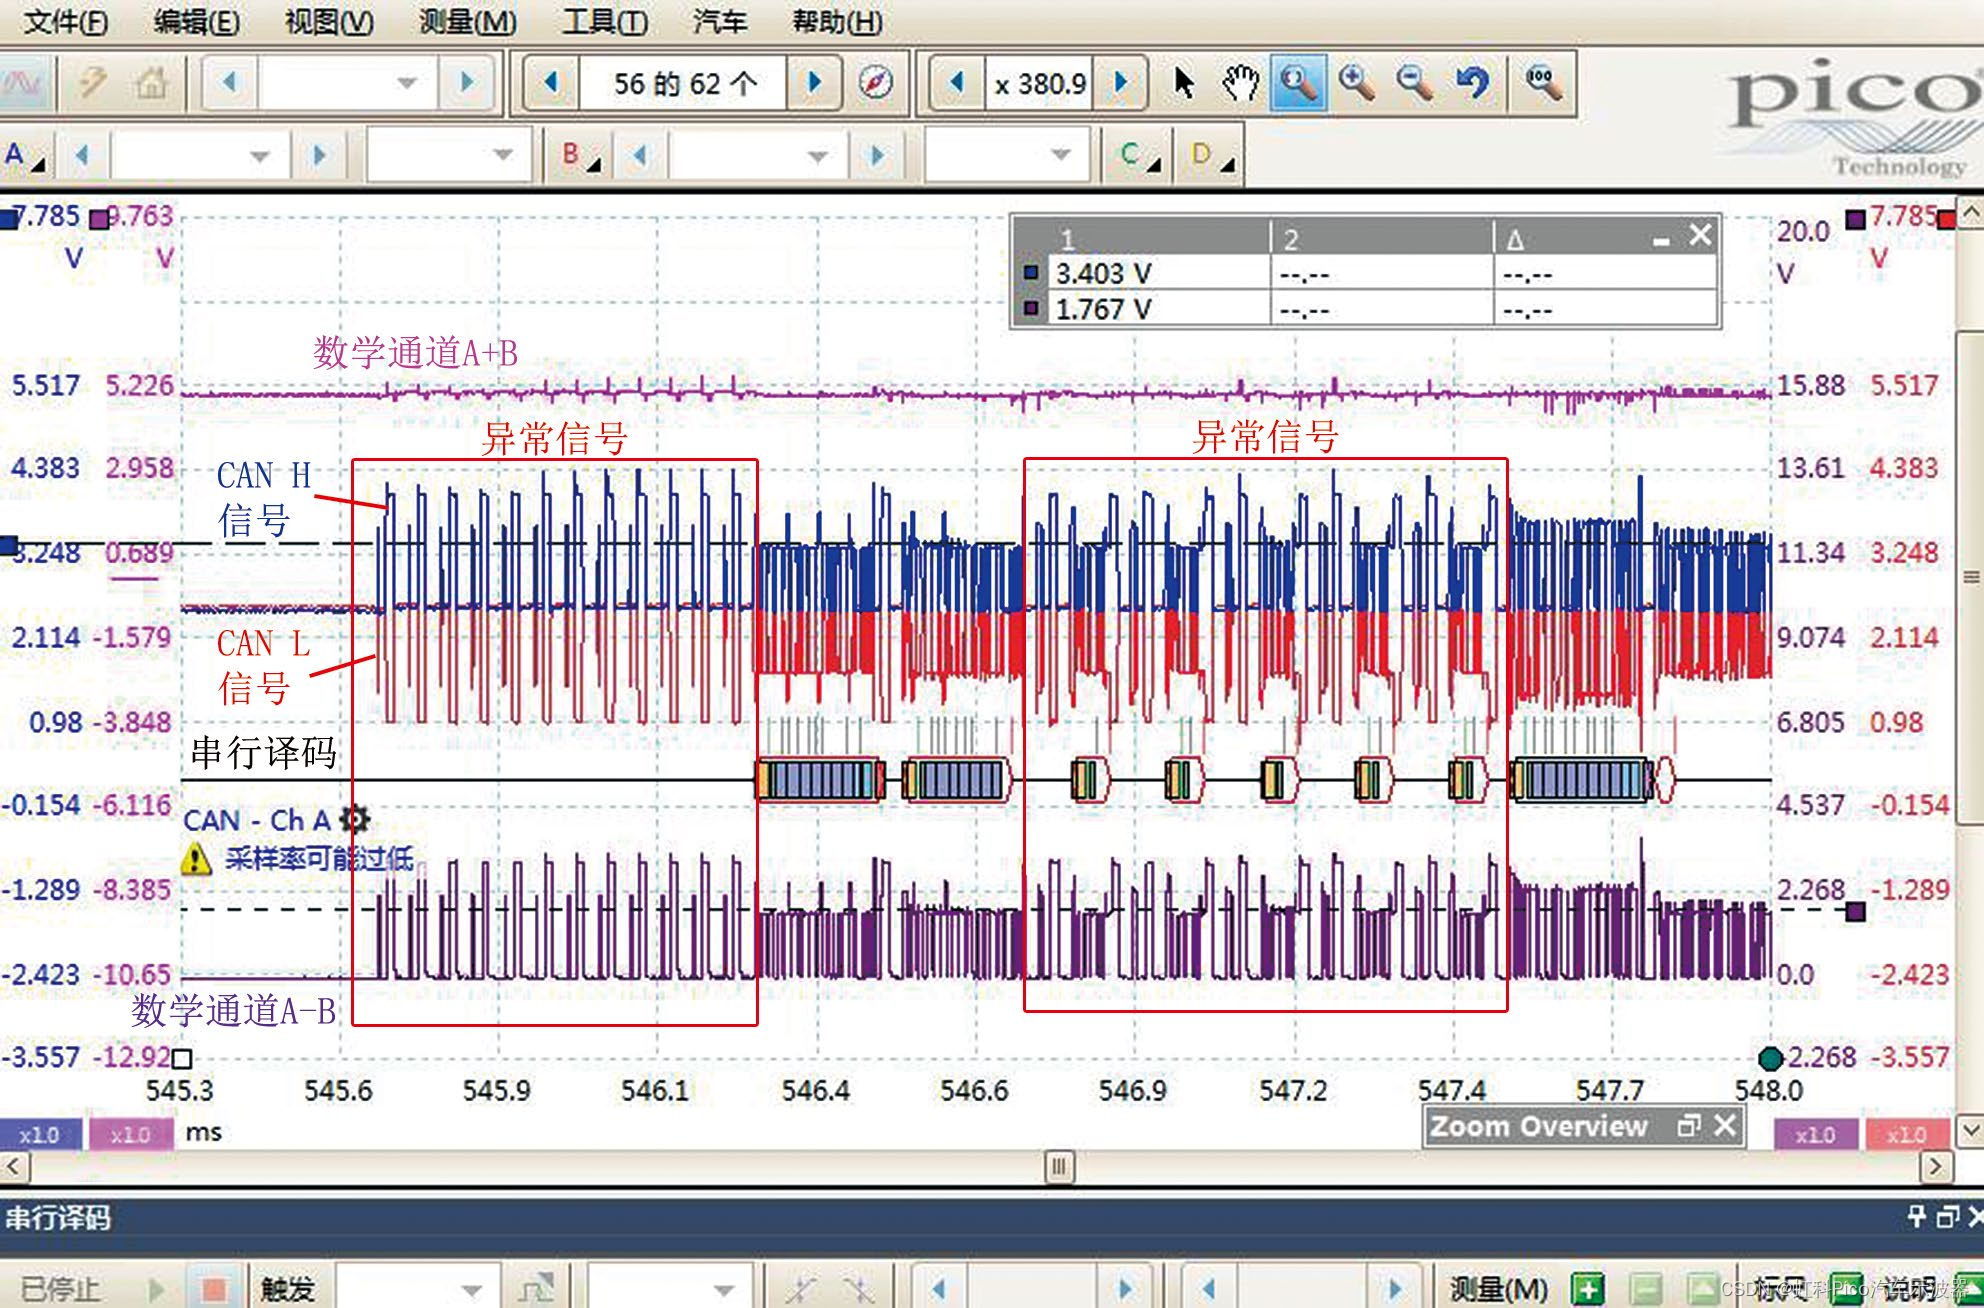Click the zoom to 100% icon

(x=1543, y=83)
